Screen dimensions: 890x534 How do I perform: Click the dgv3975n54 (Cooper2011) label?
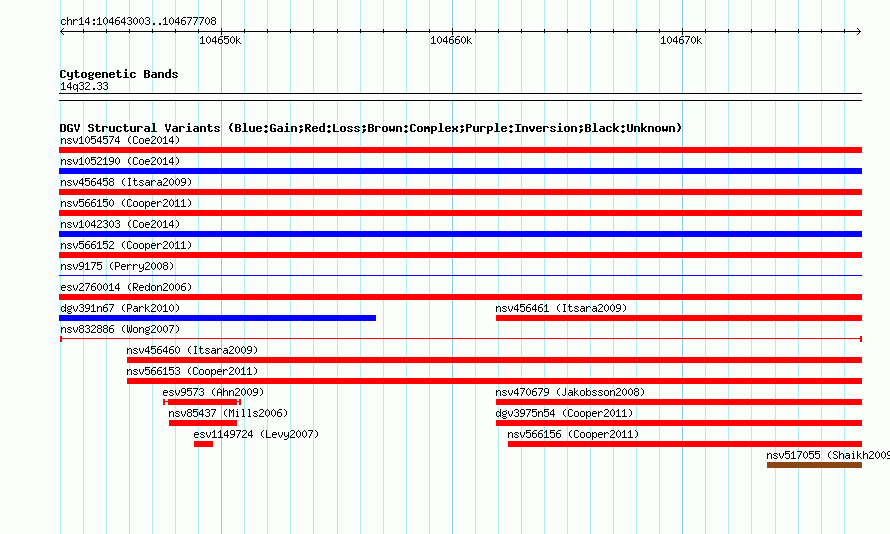(x=564, y=413)
